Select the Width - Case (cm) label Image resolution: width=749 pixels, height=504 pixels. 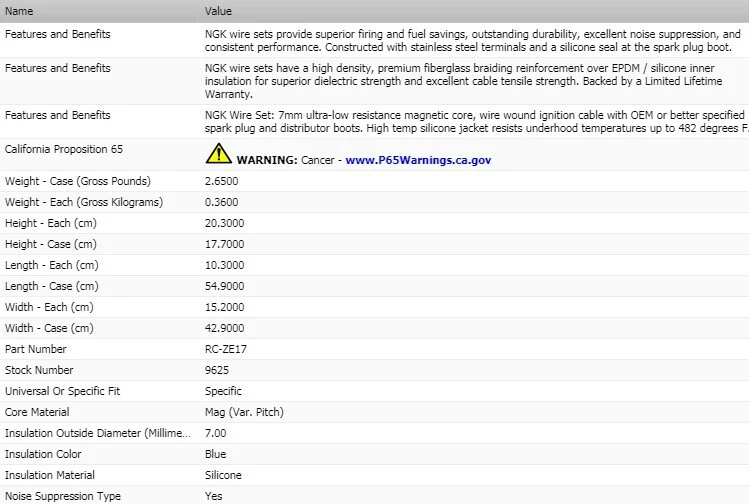tap(49, 328)
